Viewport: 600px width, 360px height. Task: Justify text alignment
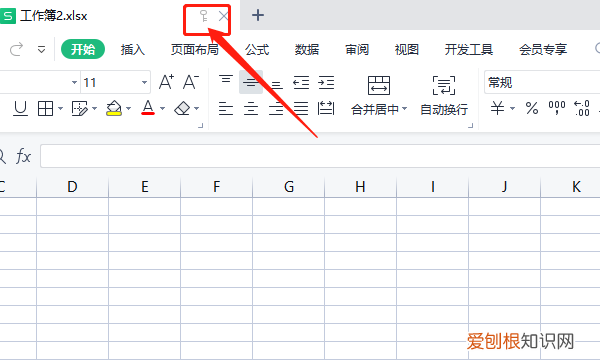(x=301, y=109)
